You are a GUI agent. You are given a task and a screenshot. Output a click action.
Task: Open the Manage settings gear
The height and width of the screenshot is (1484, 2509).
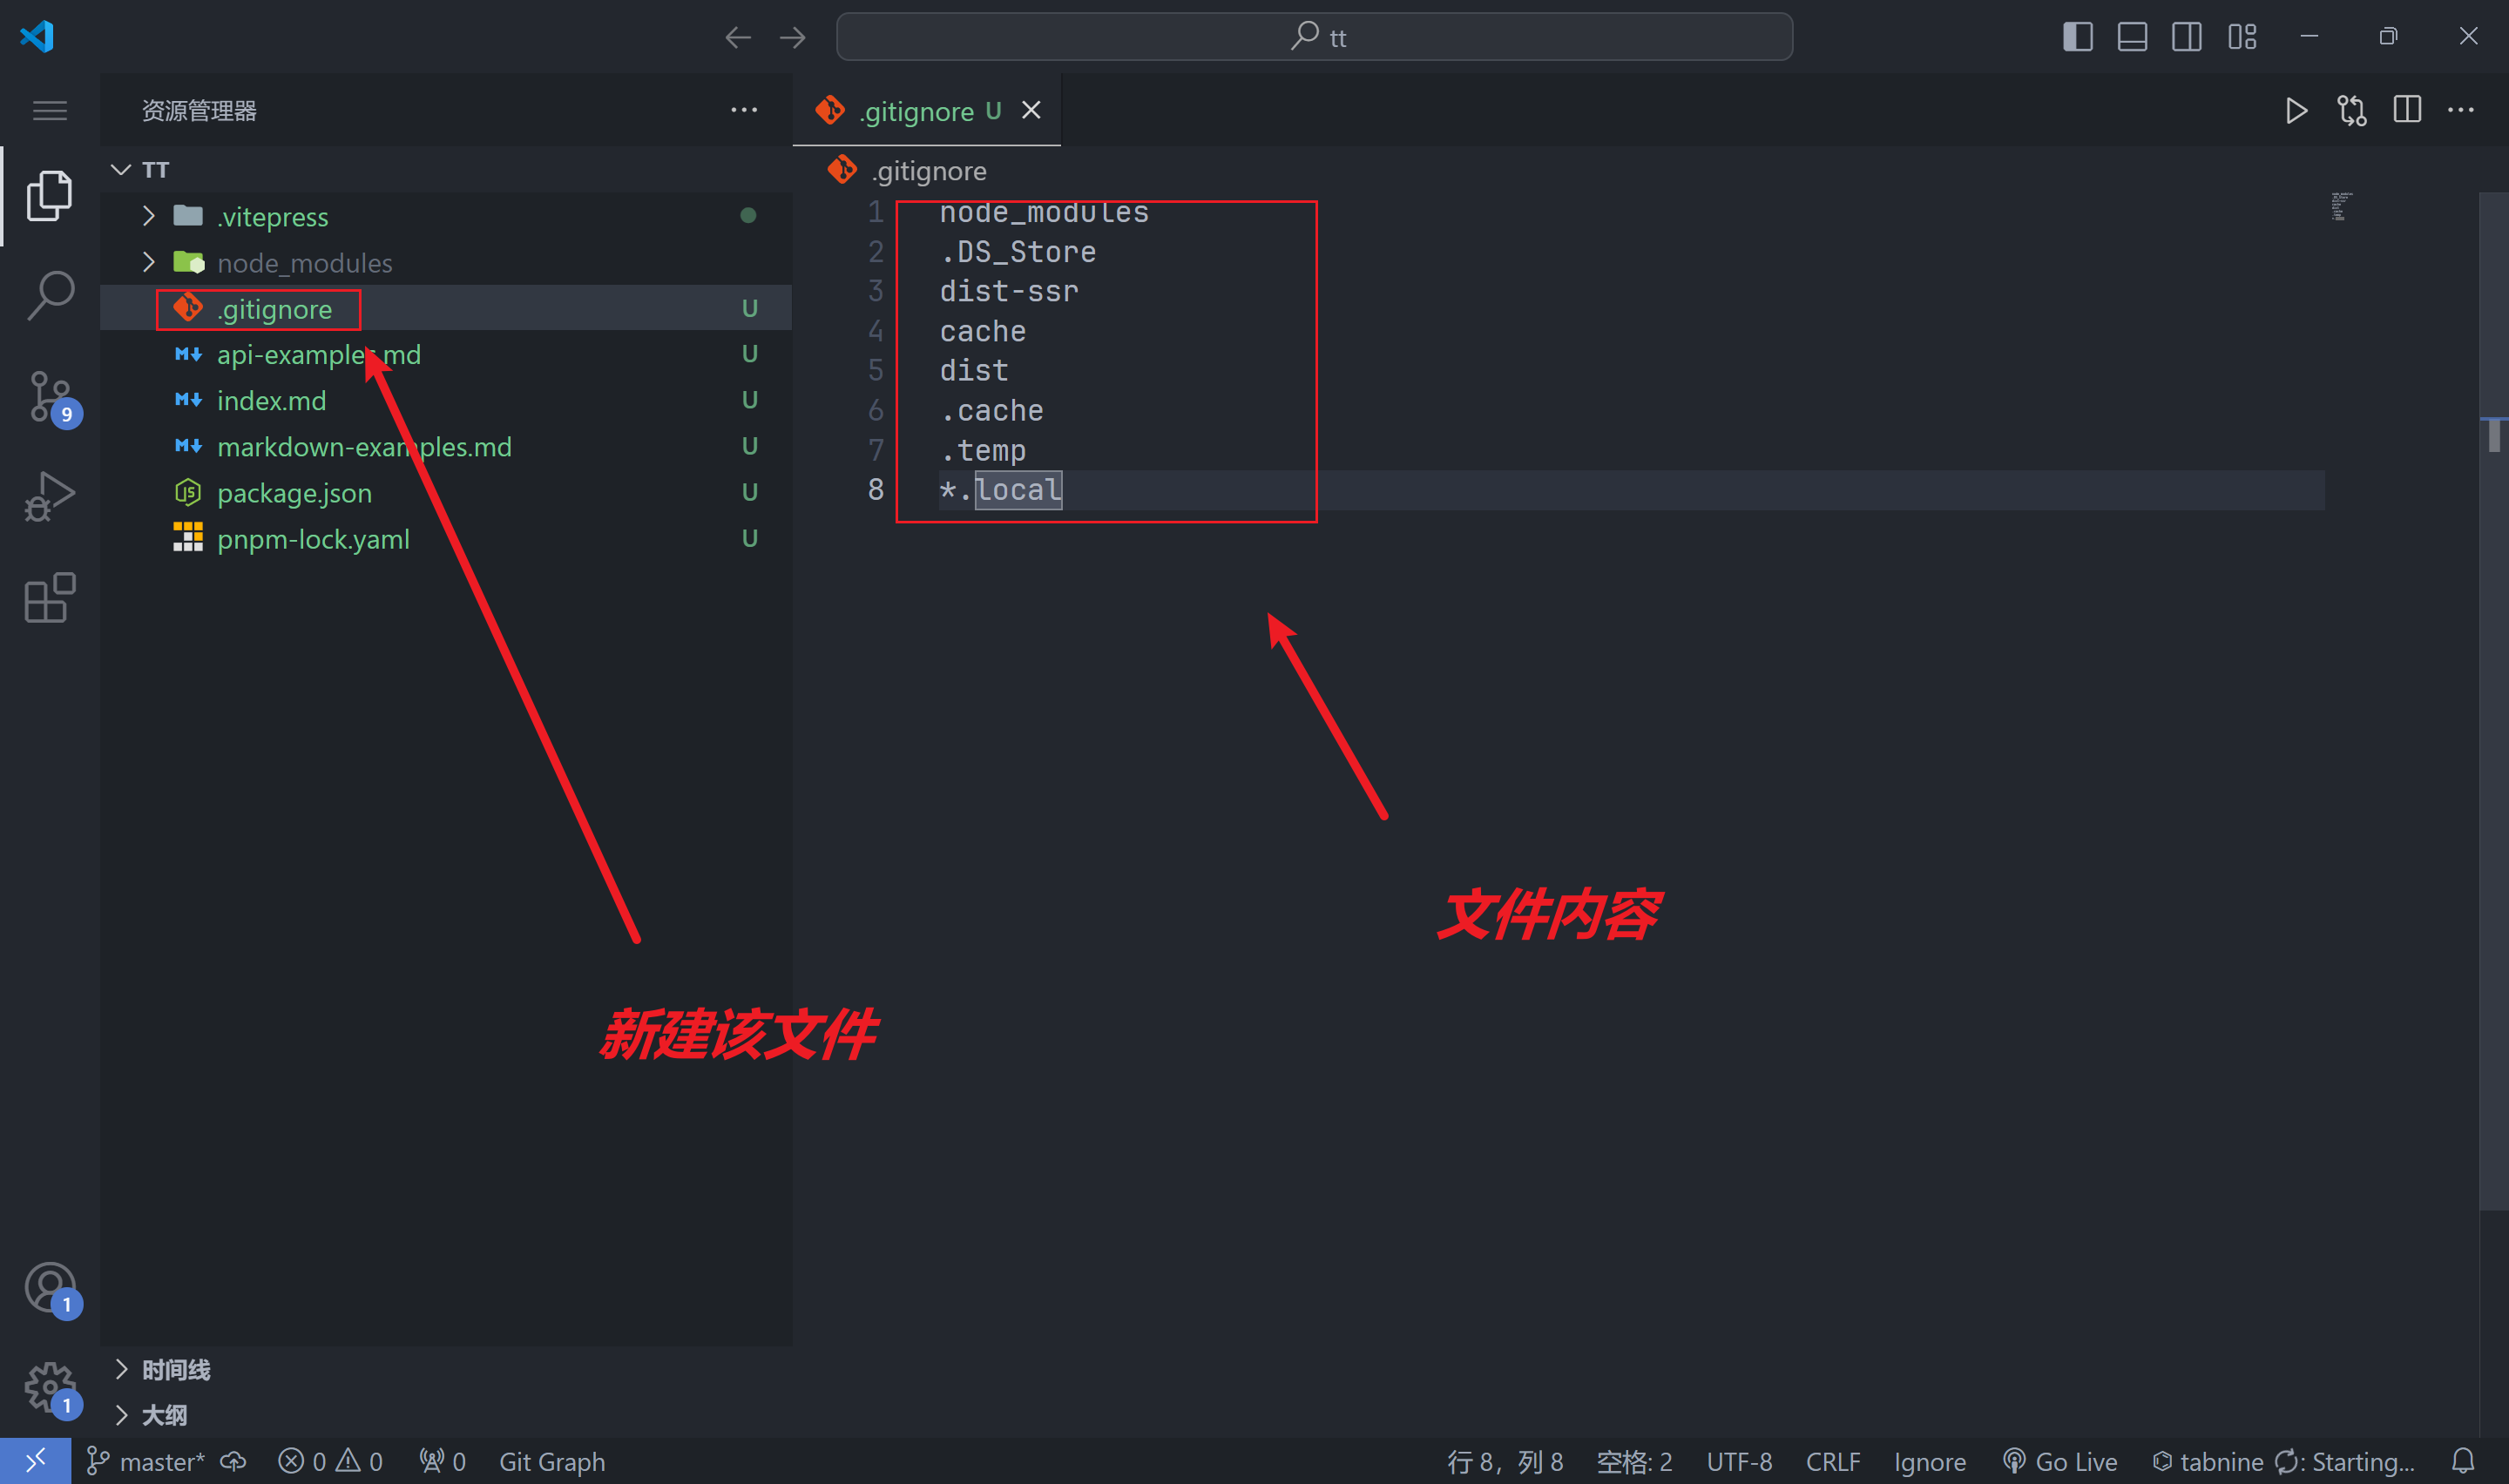pos(50,1387)
